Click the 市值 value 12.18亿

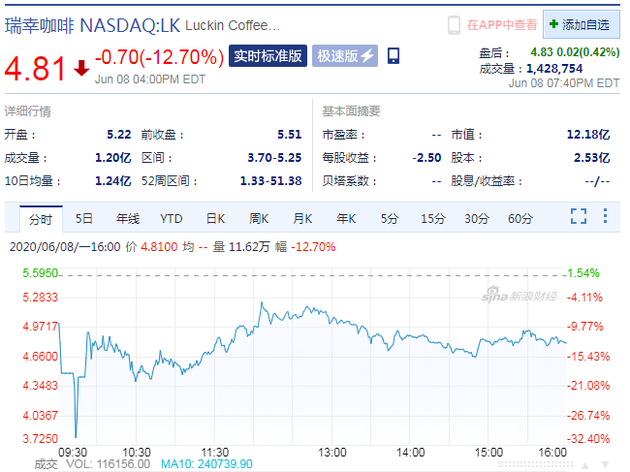pyautogui.click(x=588, y=134)
